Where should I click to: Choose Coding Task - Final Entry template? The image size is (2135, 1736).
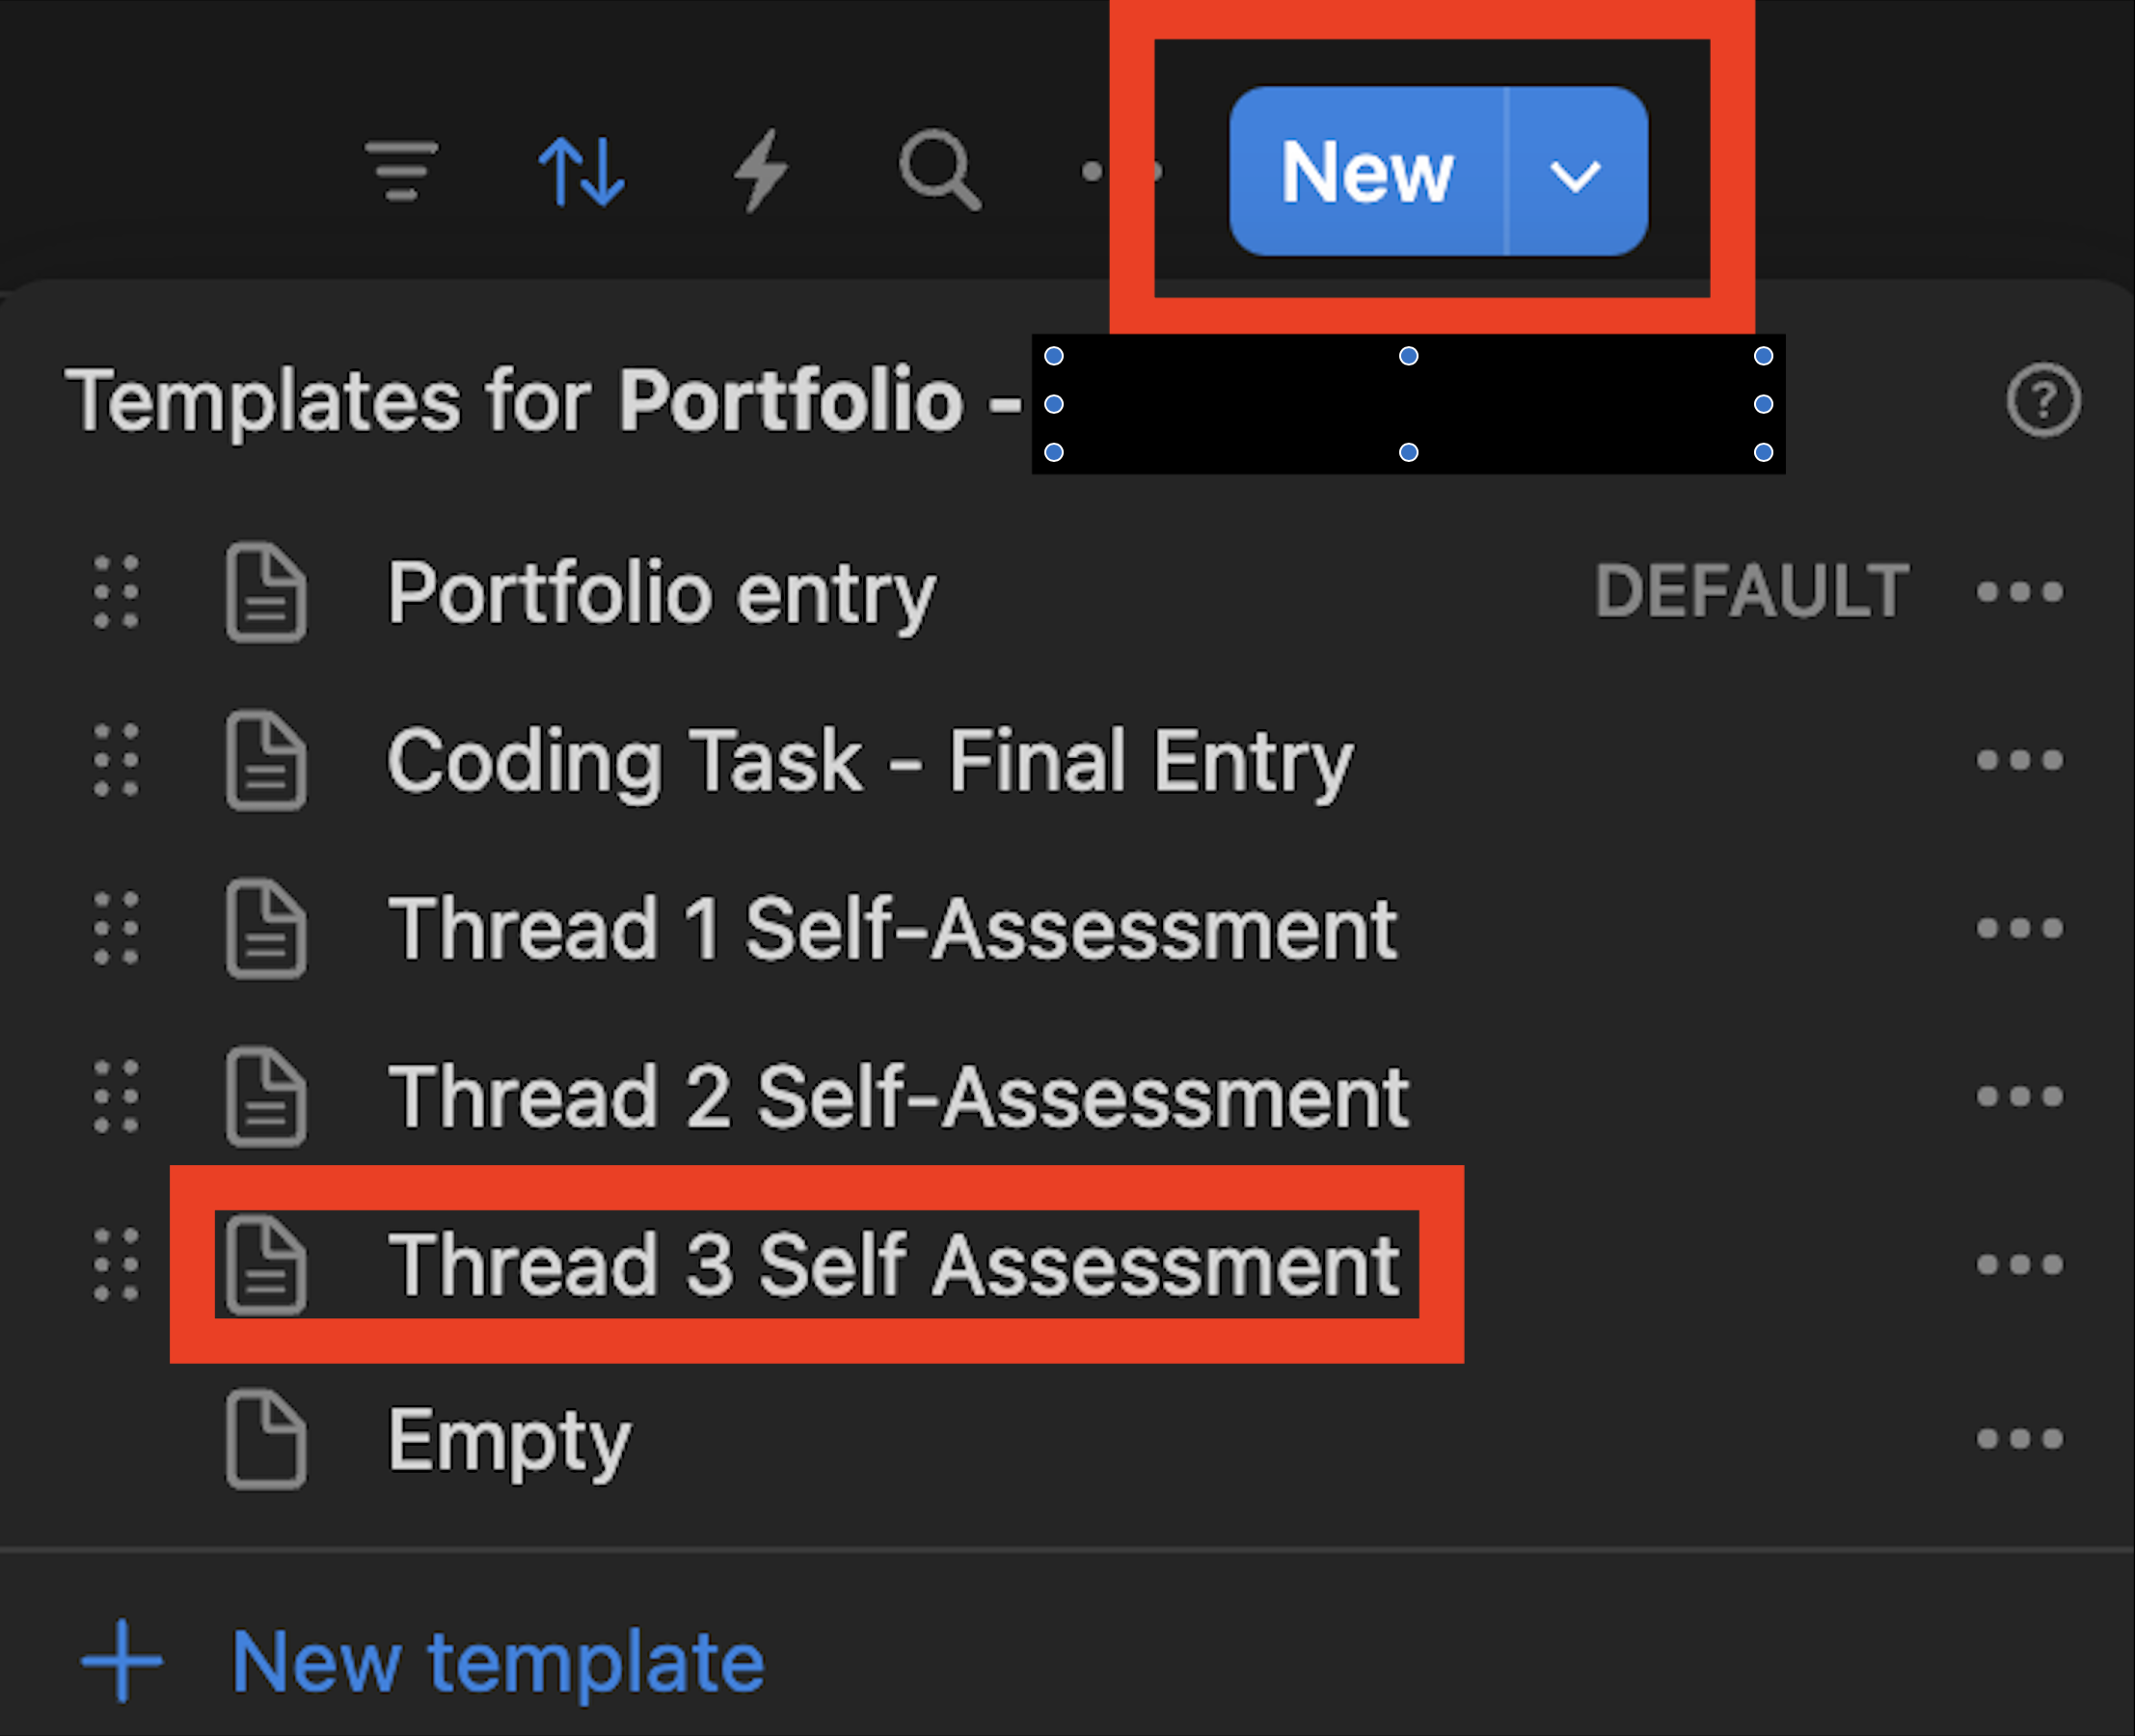click(x=869, y=761)
